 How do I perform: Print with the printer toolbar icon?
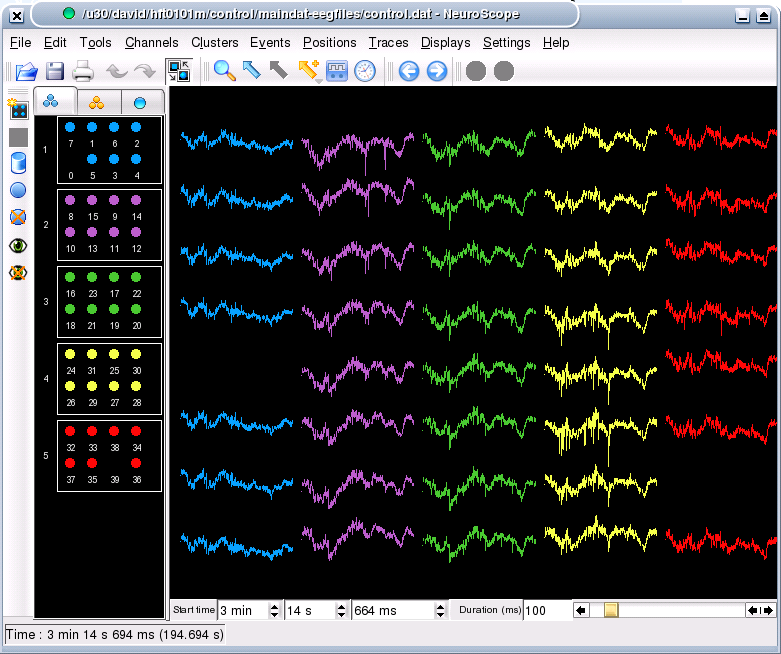coord(83,71)
